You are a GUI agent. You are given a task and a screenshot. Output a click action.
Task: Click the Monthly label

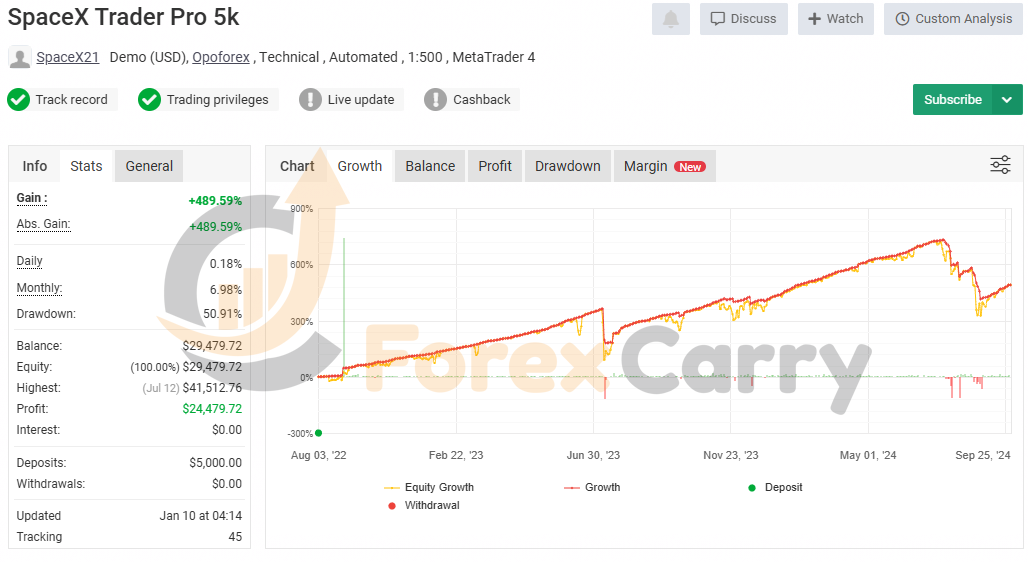(x=39, y=288)
